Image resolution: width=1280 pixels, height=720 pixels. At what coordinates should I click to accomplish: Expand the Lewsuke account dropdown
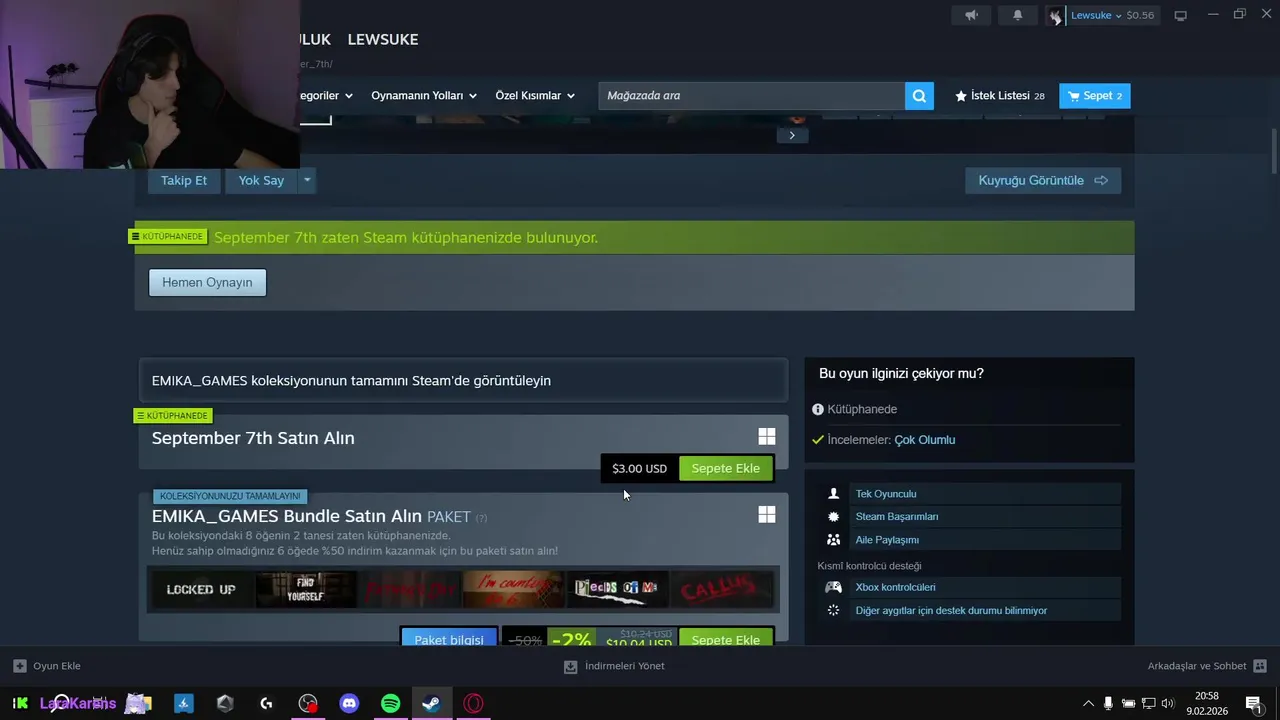(x=1118, y=16)
